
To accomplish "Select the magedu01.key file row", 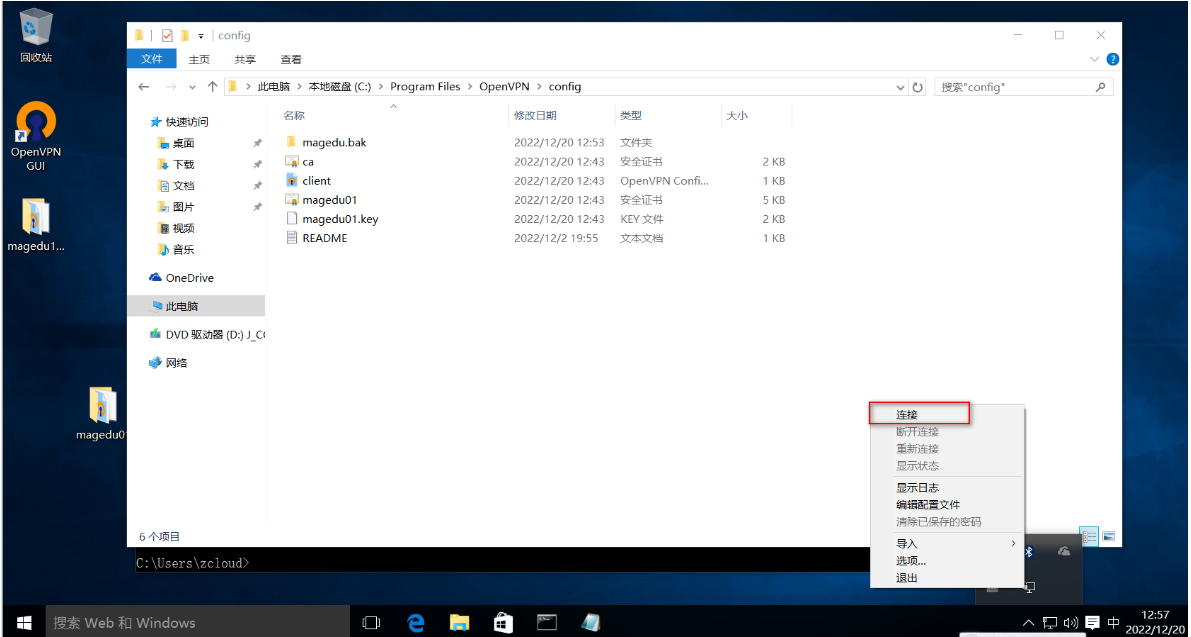I will [535, 219].
